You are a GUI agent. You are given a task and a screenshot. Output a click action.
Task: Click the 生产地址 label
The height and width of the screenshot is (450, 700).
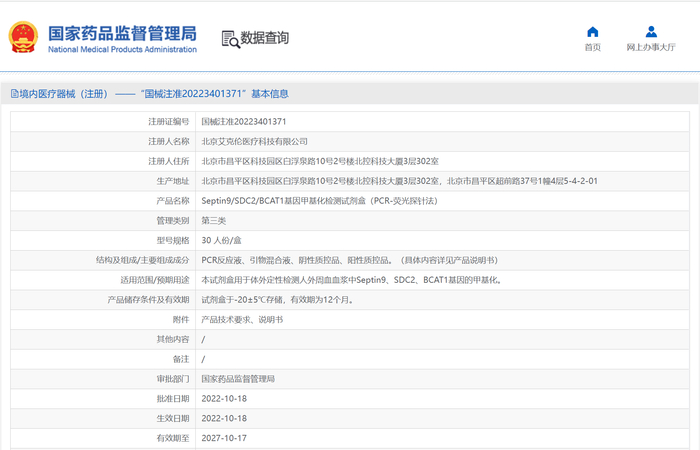173,181
